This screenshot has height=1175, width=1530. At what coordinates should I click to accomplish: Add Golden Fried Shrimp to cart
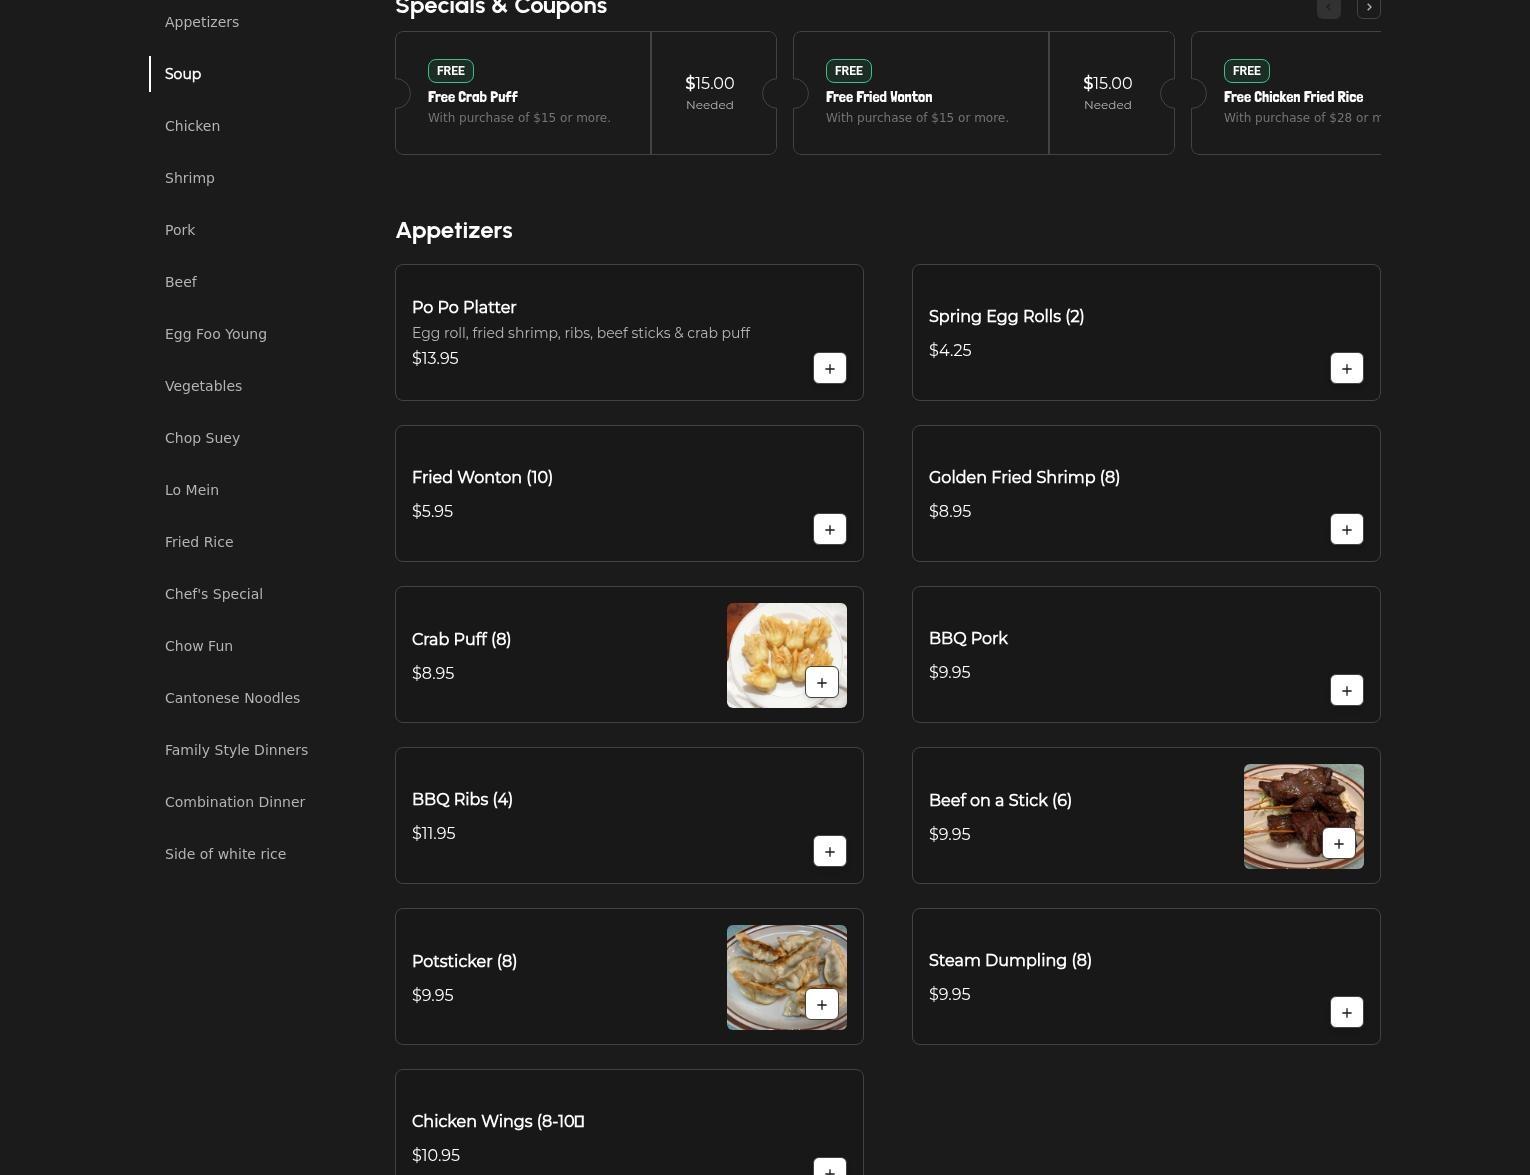1346,529
